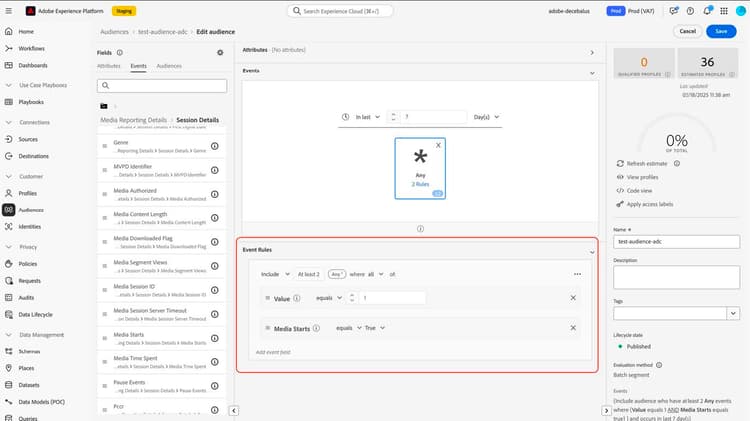
Task: Open Code view
Action: [639, 190]
